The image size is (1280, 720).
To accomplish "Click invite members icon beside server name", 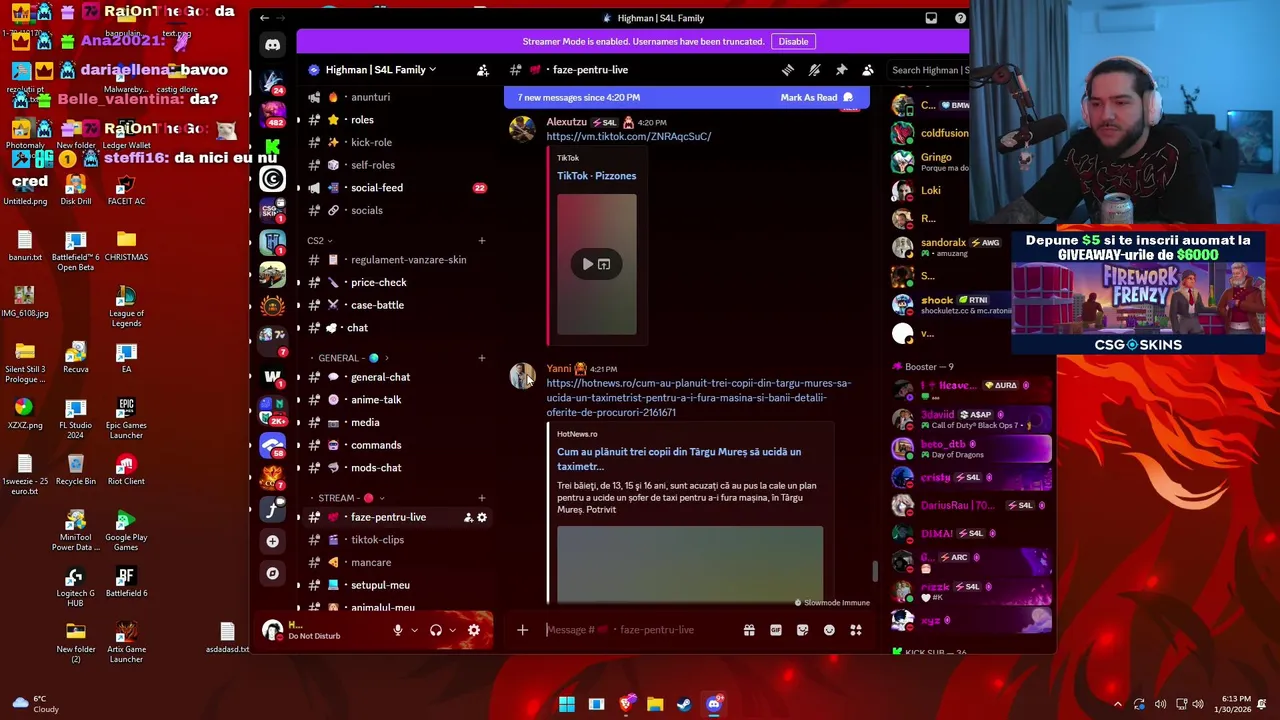I will pyautogui.click(x=483, y=70).
